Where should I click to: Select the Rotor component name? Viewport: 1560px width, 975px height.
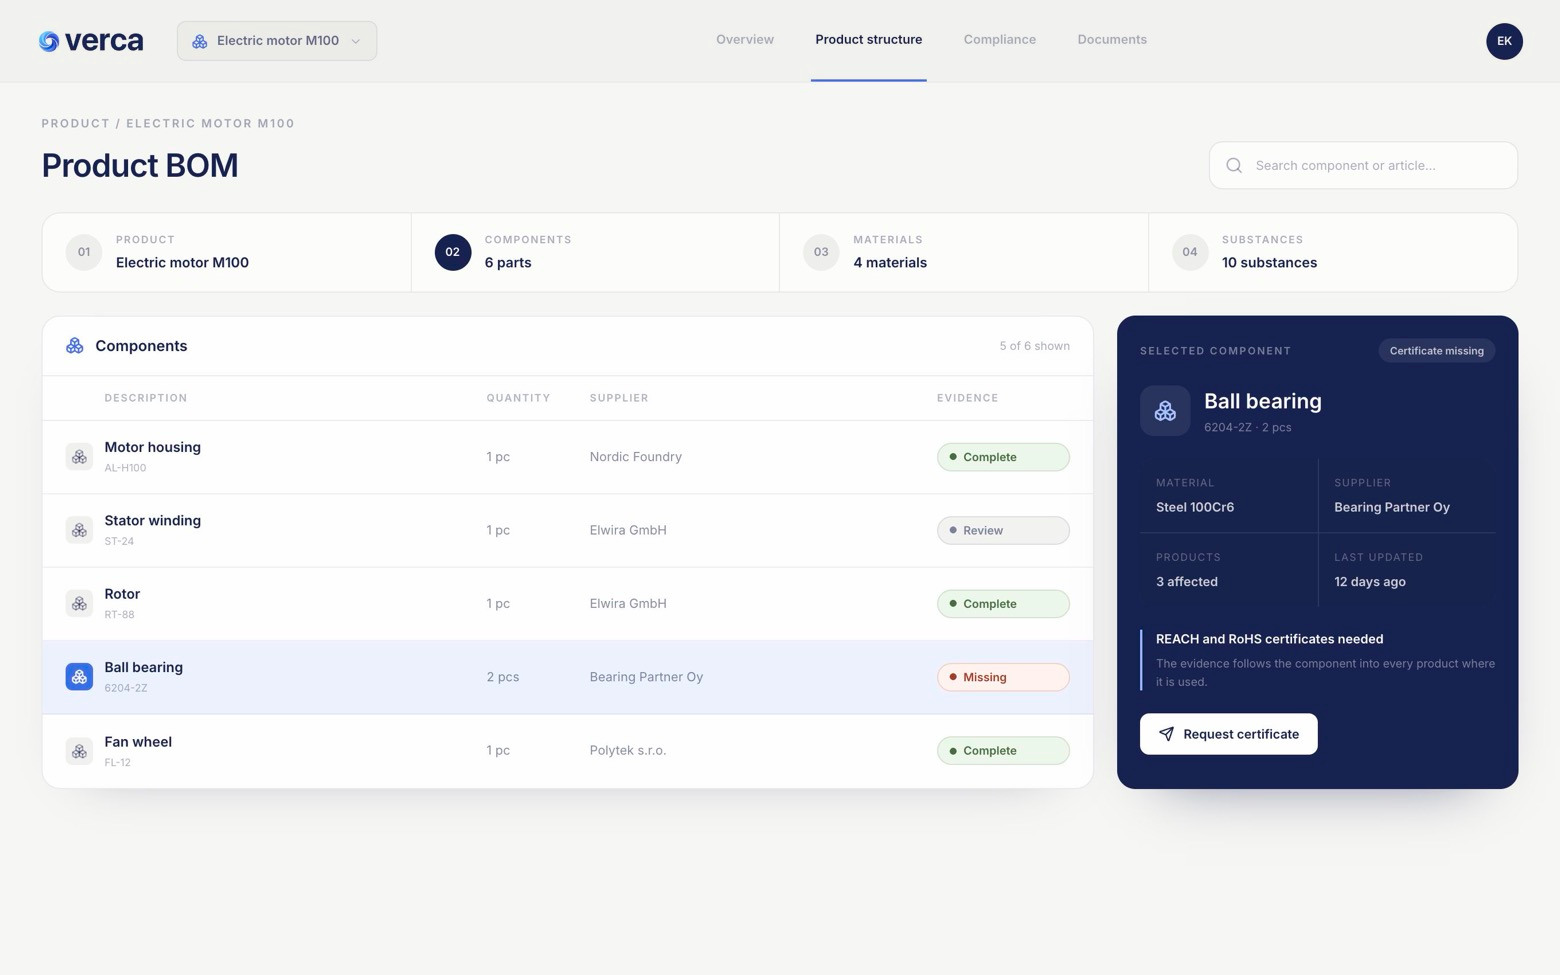coord(122,594)
